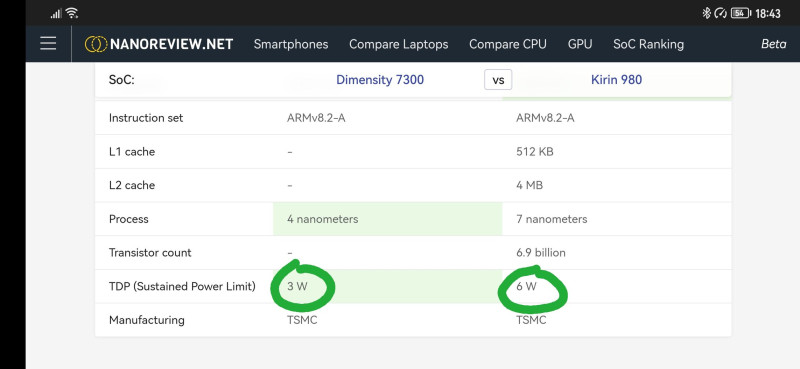Viewport: 800px width, 369px height.
Task: Click the NanoReview.net logo
Action: [159, 44]
